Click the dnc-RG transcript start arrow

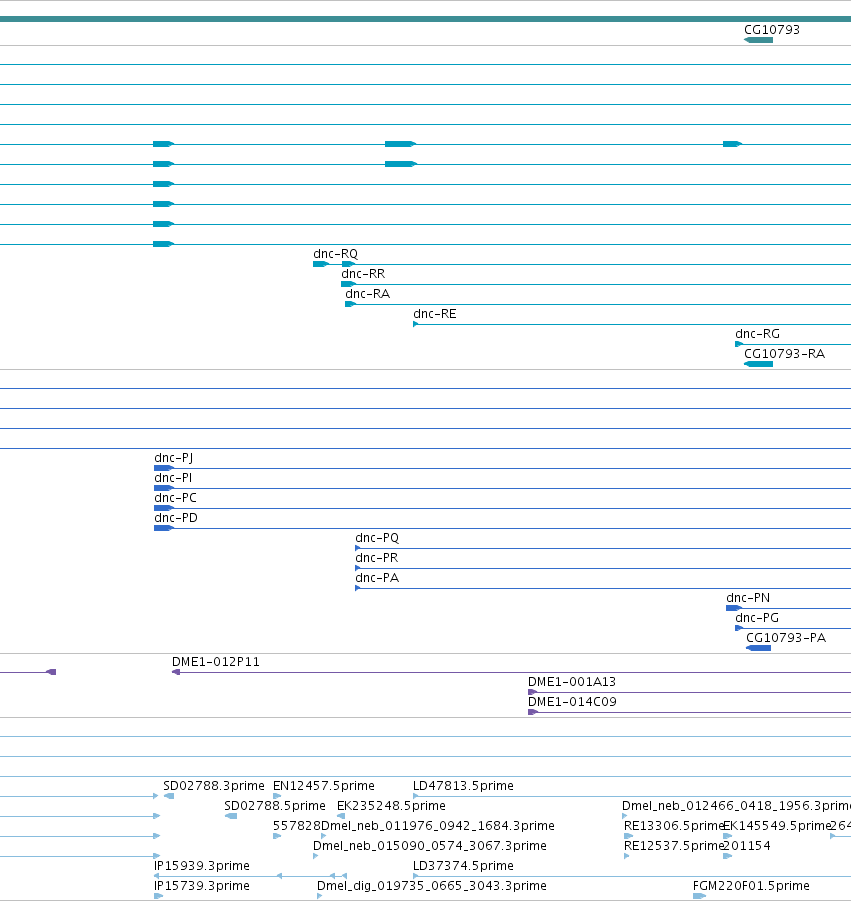point(739,344)
